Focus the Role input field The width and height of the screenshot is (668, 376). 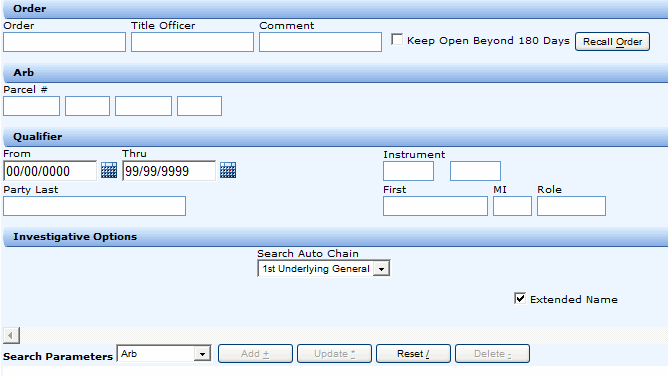coord(571,206)
